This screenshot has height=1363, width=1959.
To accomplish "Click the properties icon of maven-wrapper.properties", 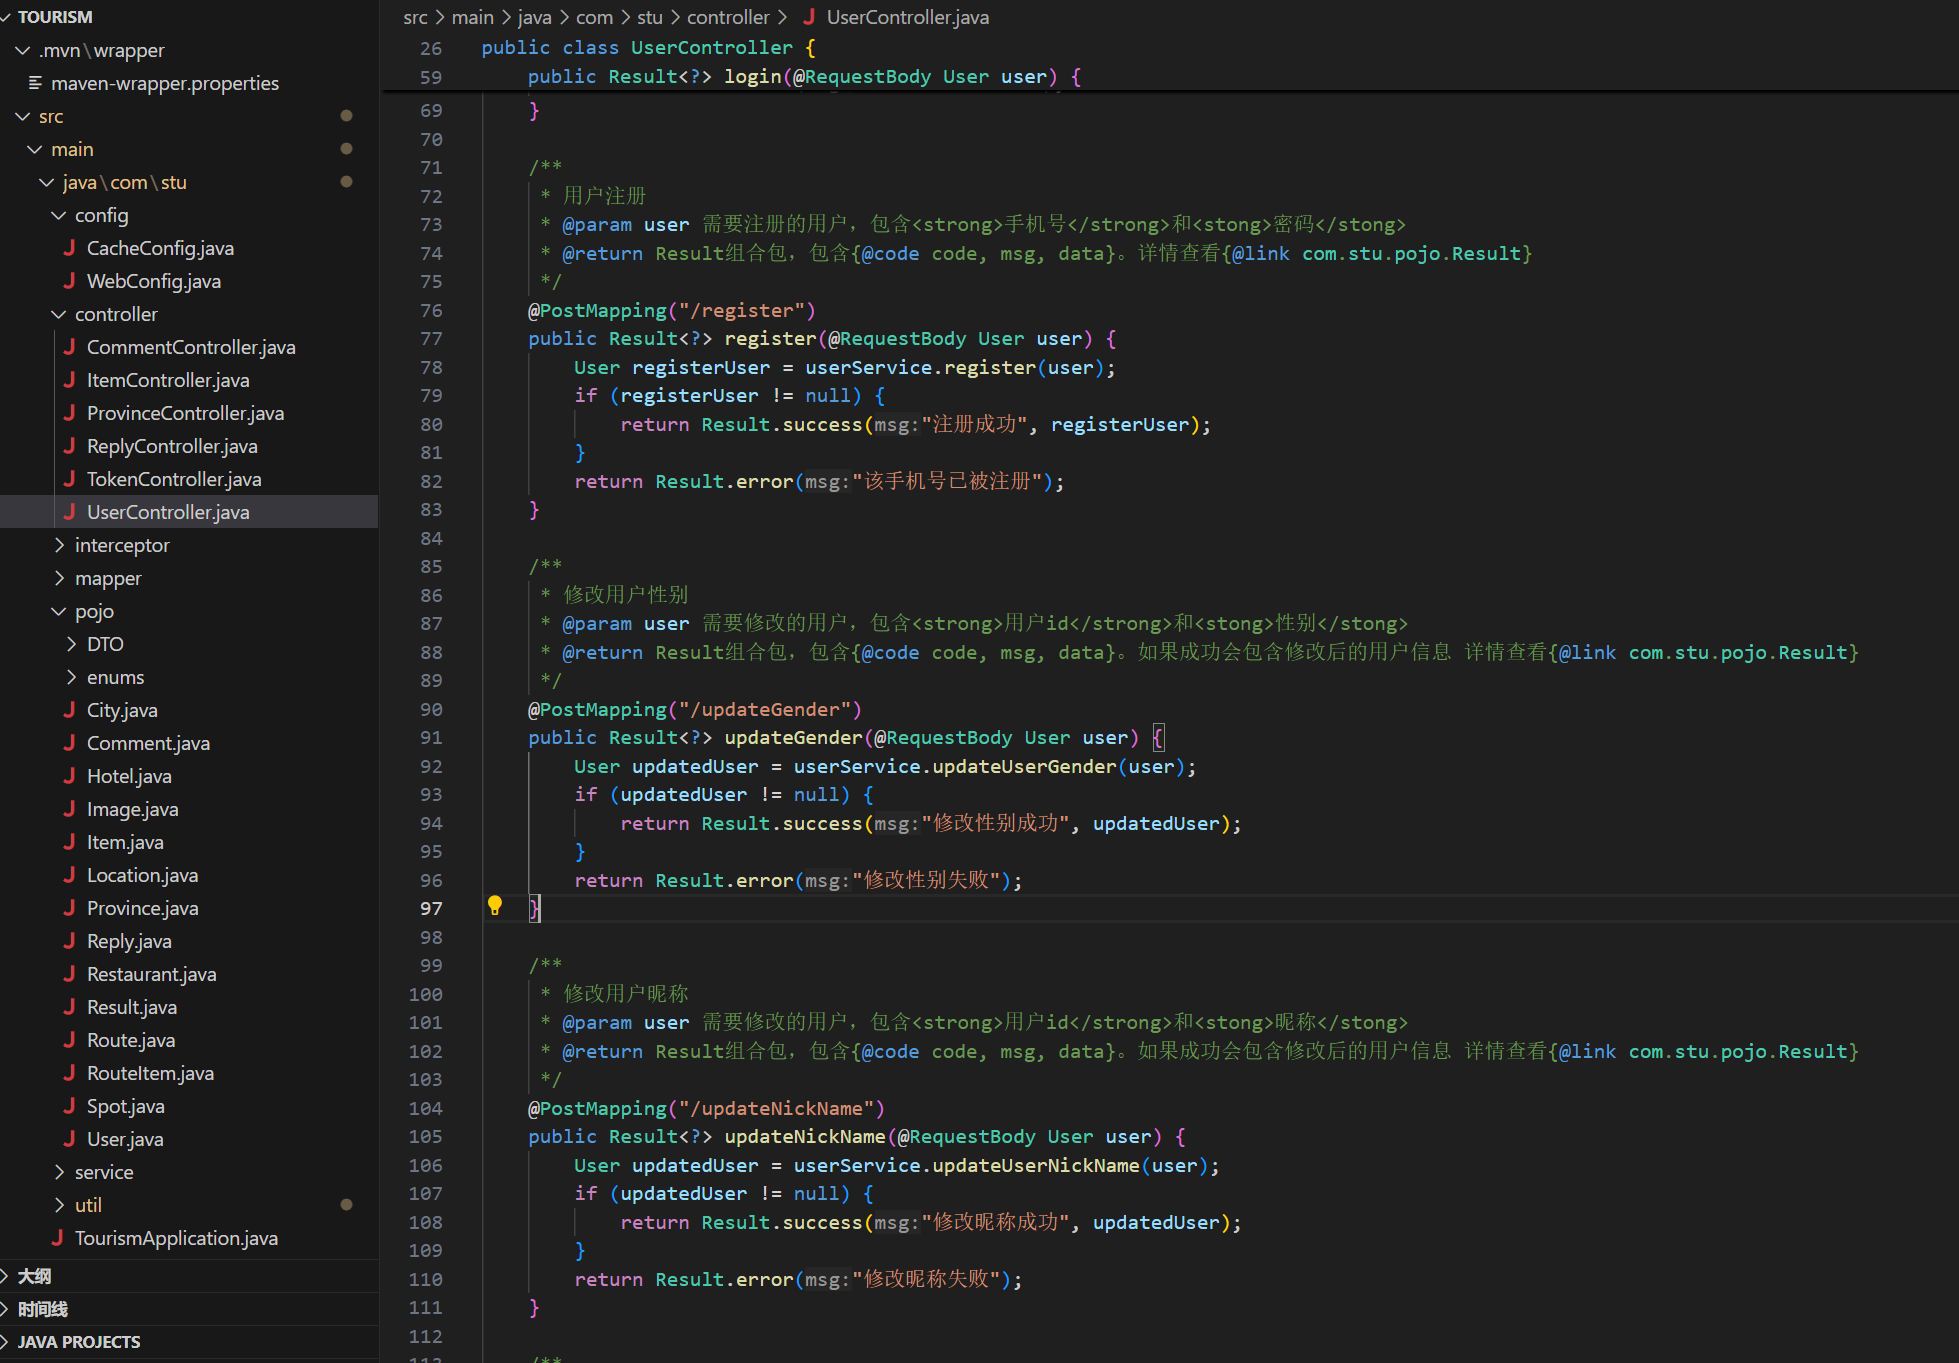I will pyautogui.click(x=35, y=83).
